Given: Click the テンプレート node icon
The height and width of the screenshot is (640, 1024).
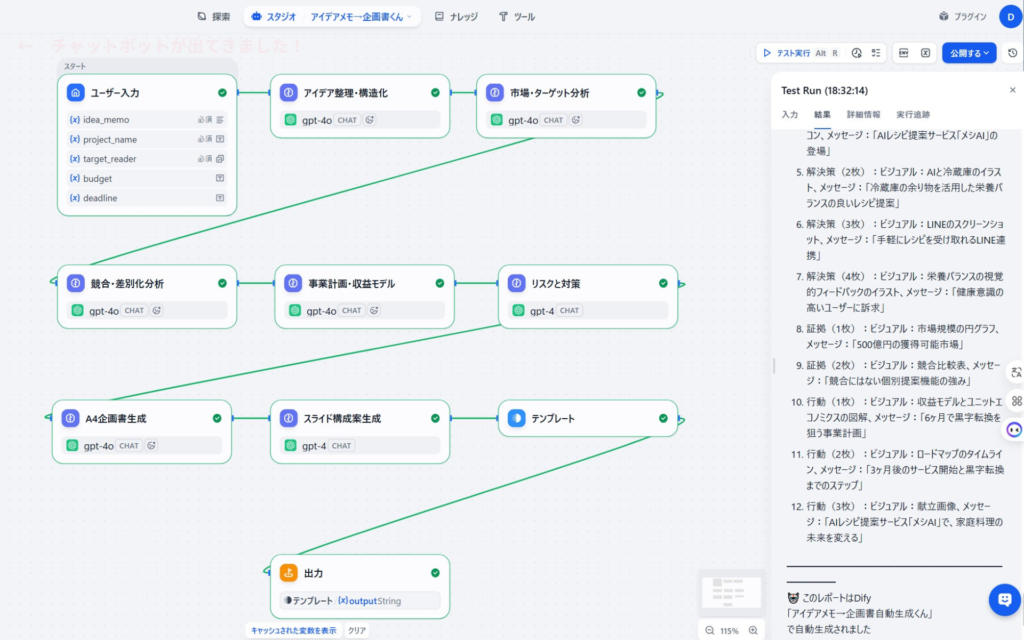Looking at the screenshot, I should coord(517,418).
